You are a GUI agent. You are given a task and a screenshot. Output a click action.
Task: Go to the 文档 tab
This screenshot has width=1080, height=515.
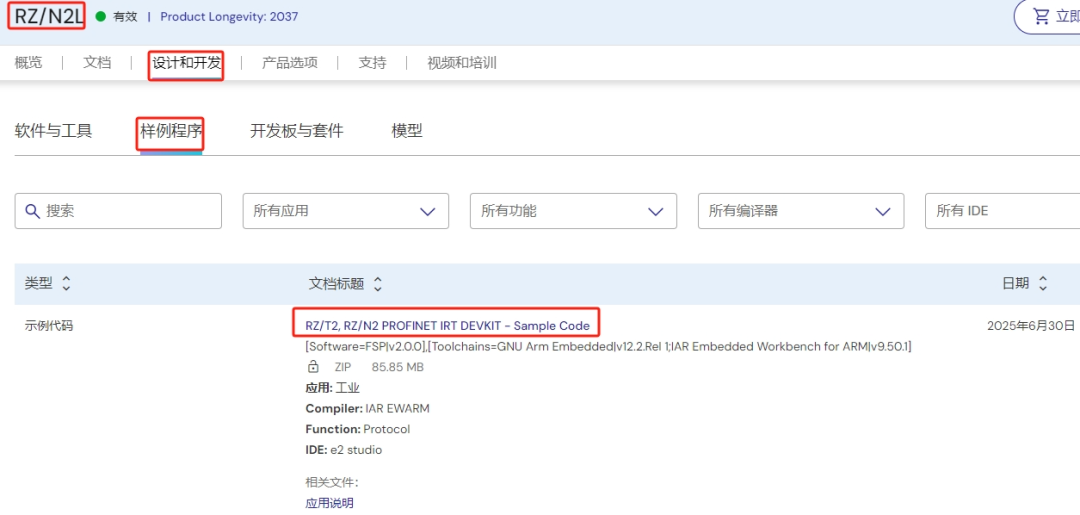click(97, 63)
